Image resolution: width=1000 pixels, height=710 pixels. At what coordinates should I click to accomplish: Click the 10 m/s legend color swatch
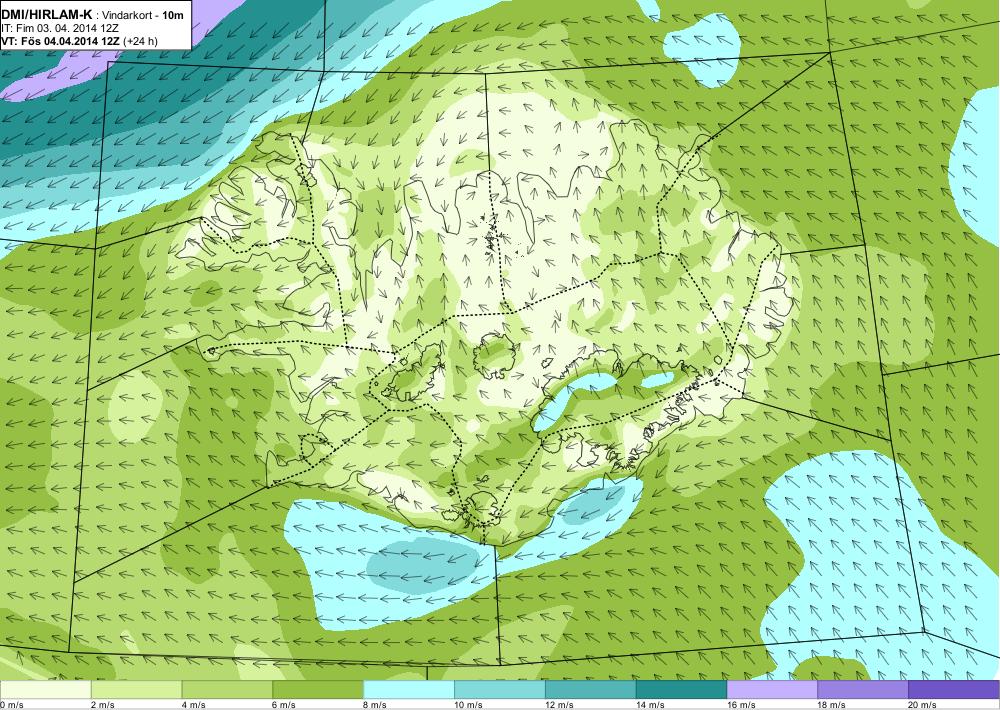click(x=499, y=690)
